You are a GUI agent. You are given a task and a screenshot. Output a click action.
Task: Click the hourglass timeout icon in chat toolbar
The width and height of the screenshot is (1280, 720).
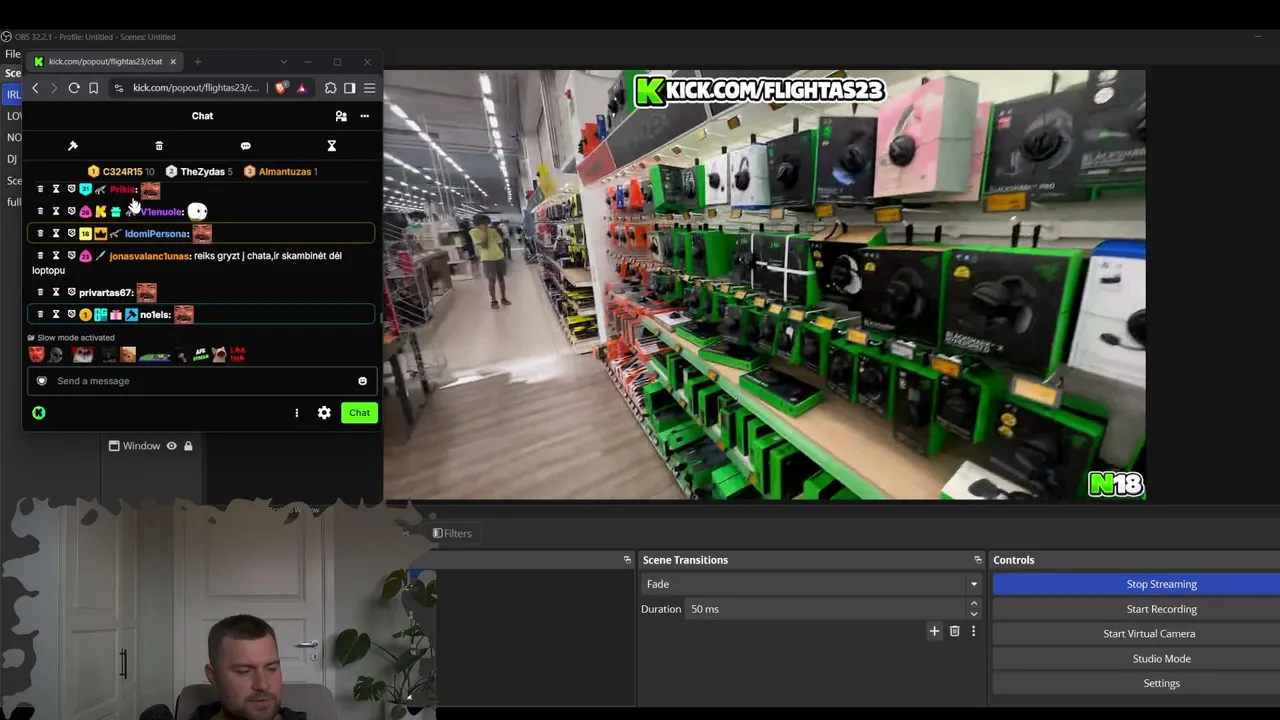click(331, 146)
